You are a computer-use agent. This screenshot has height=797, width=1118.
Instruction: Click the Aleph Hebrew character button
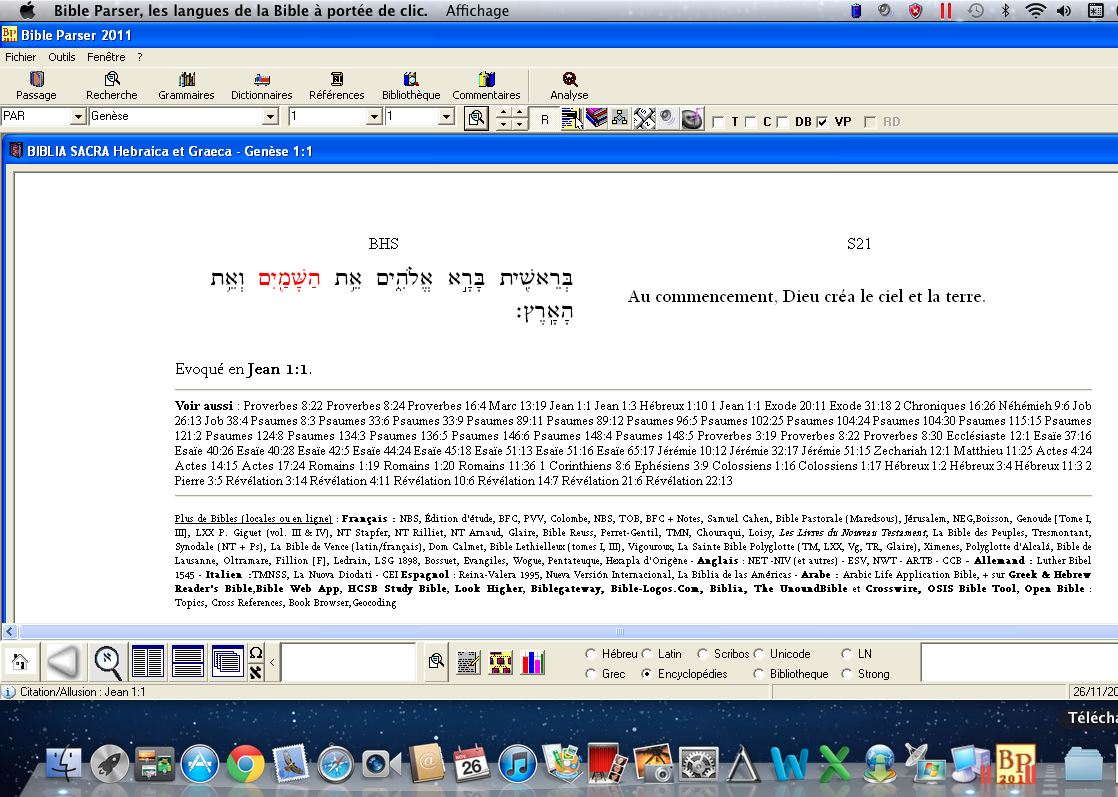(x=256, y=672)
